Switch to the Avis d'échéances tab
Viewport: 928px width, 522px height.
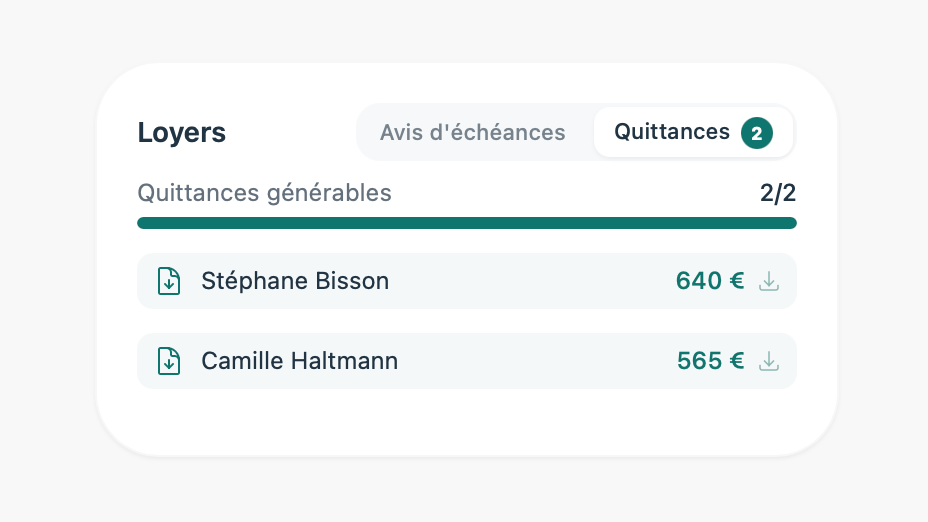[x=472, y=132]
